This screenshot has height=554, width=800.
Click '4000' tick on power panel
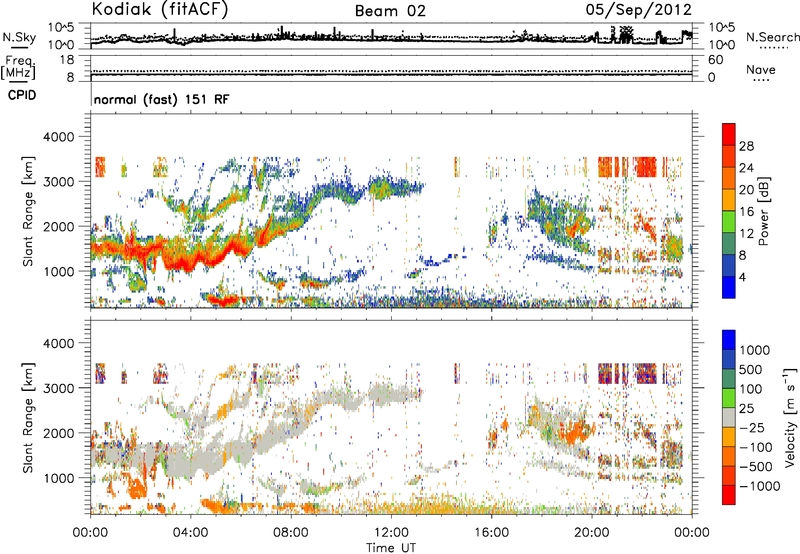pyautogui.click(x=59, y=137)
